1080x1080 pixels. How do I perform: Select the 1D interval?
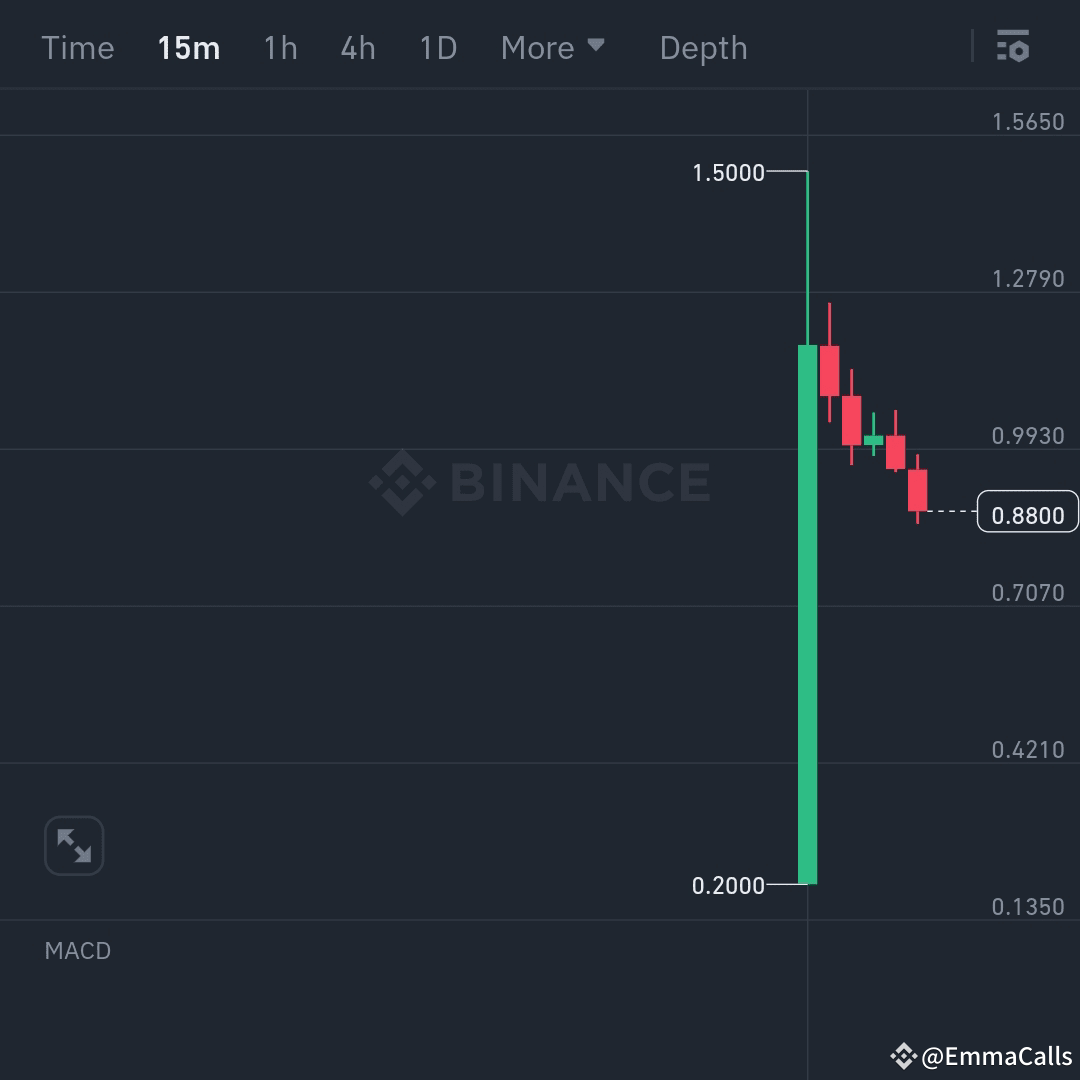coord(437,47)
